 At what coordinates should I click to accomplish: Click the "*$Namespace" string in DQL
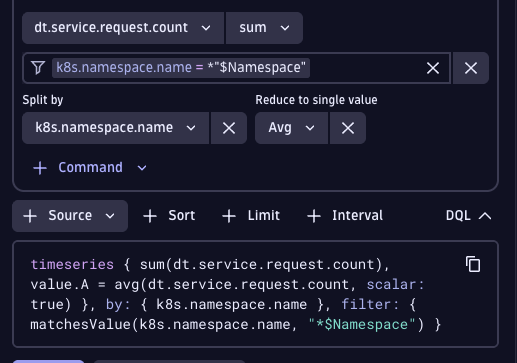point(362,325)
